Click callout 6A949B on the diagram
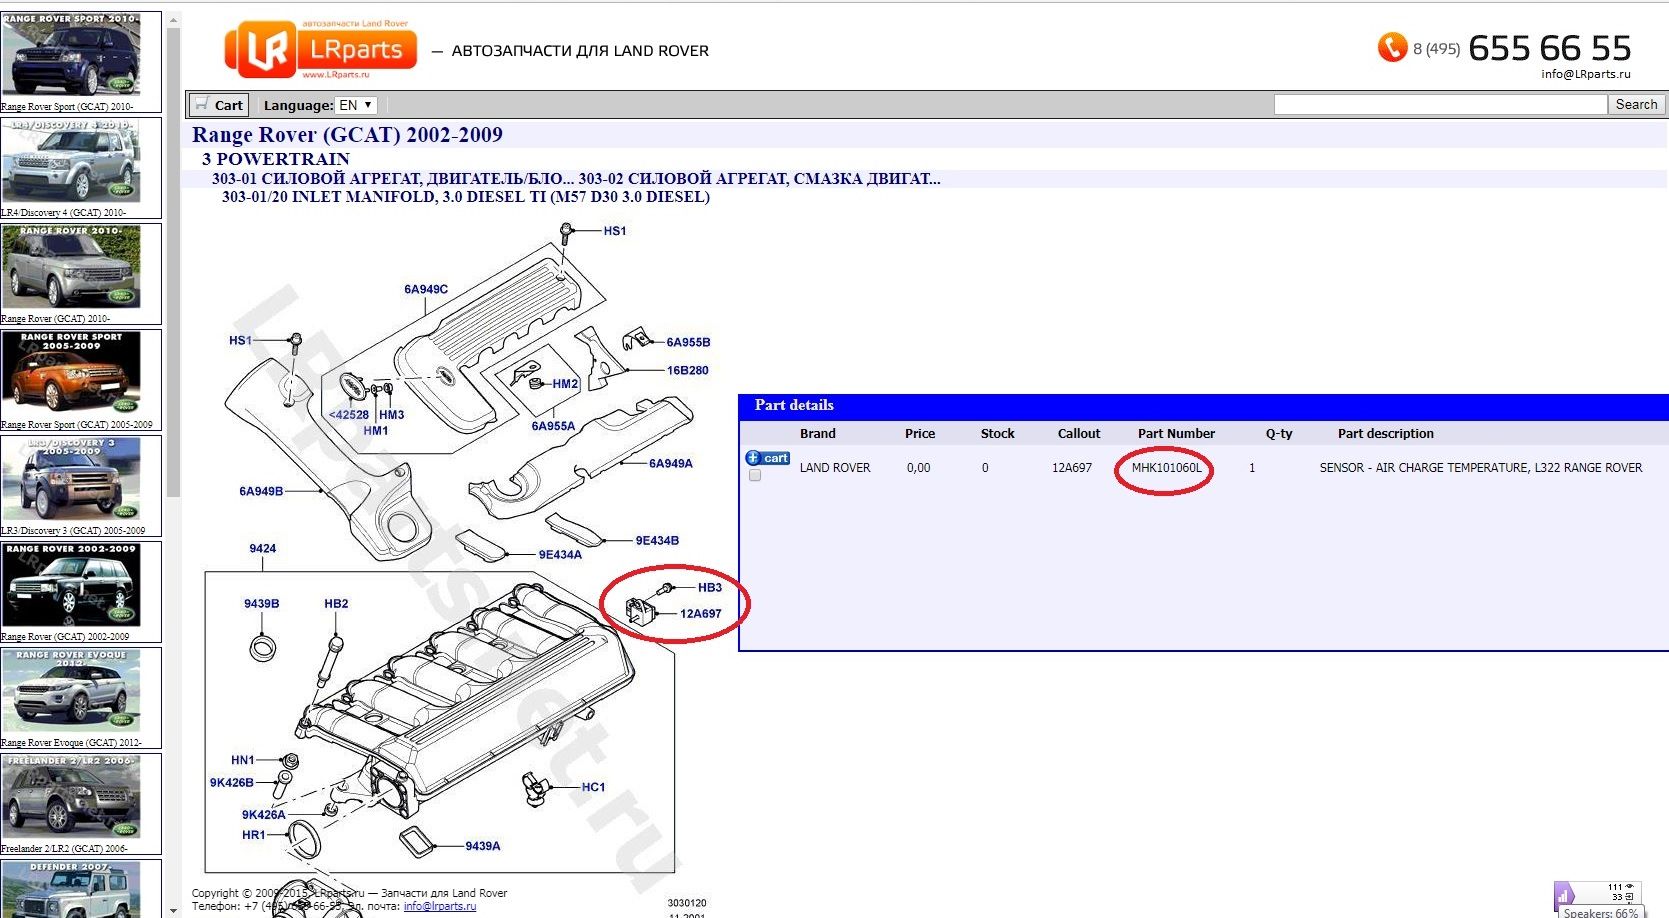 (x=261, y=492)
